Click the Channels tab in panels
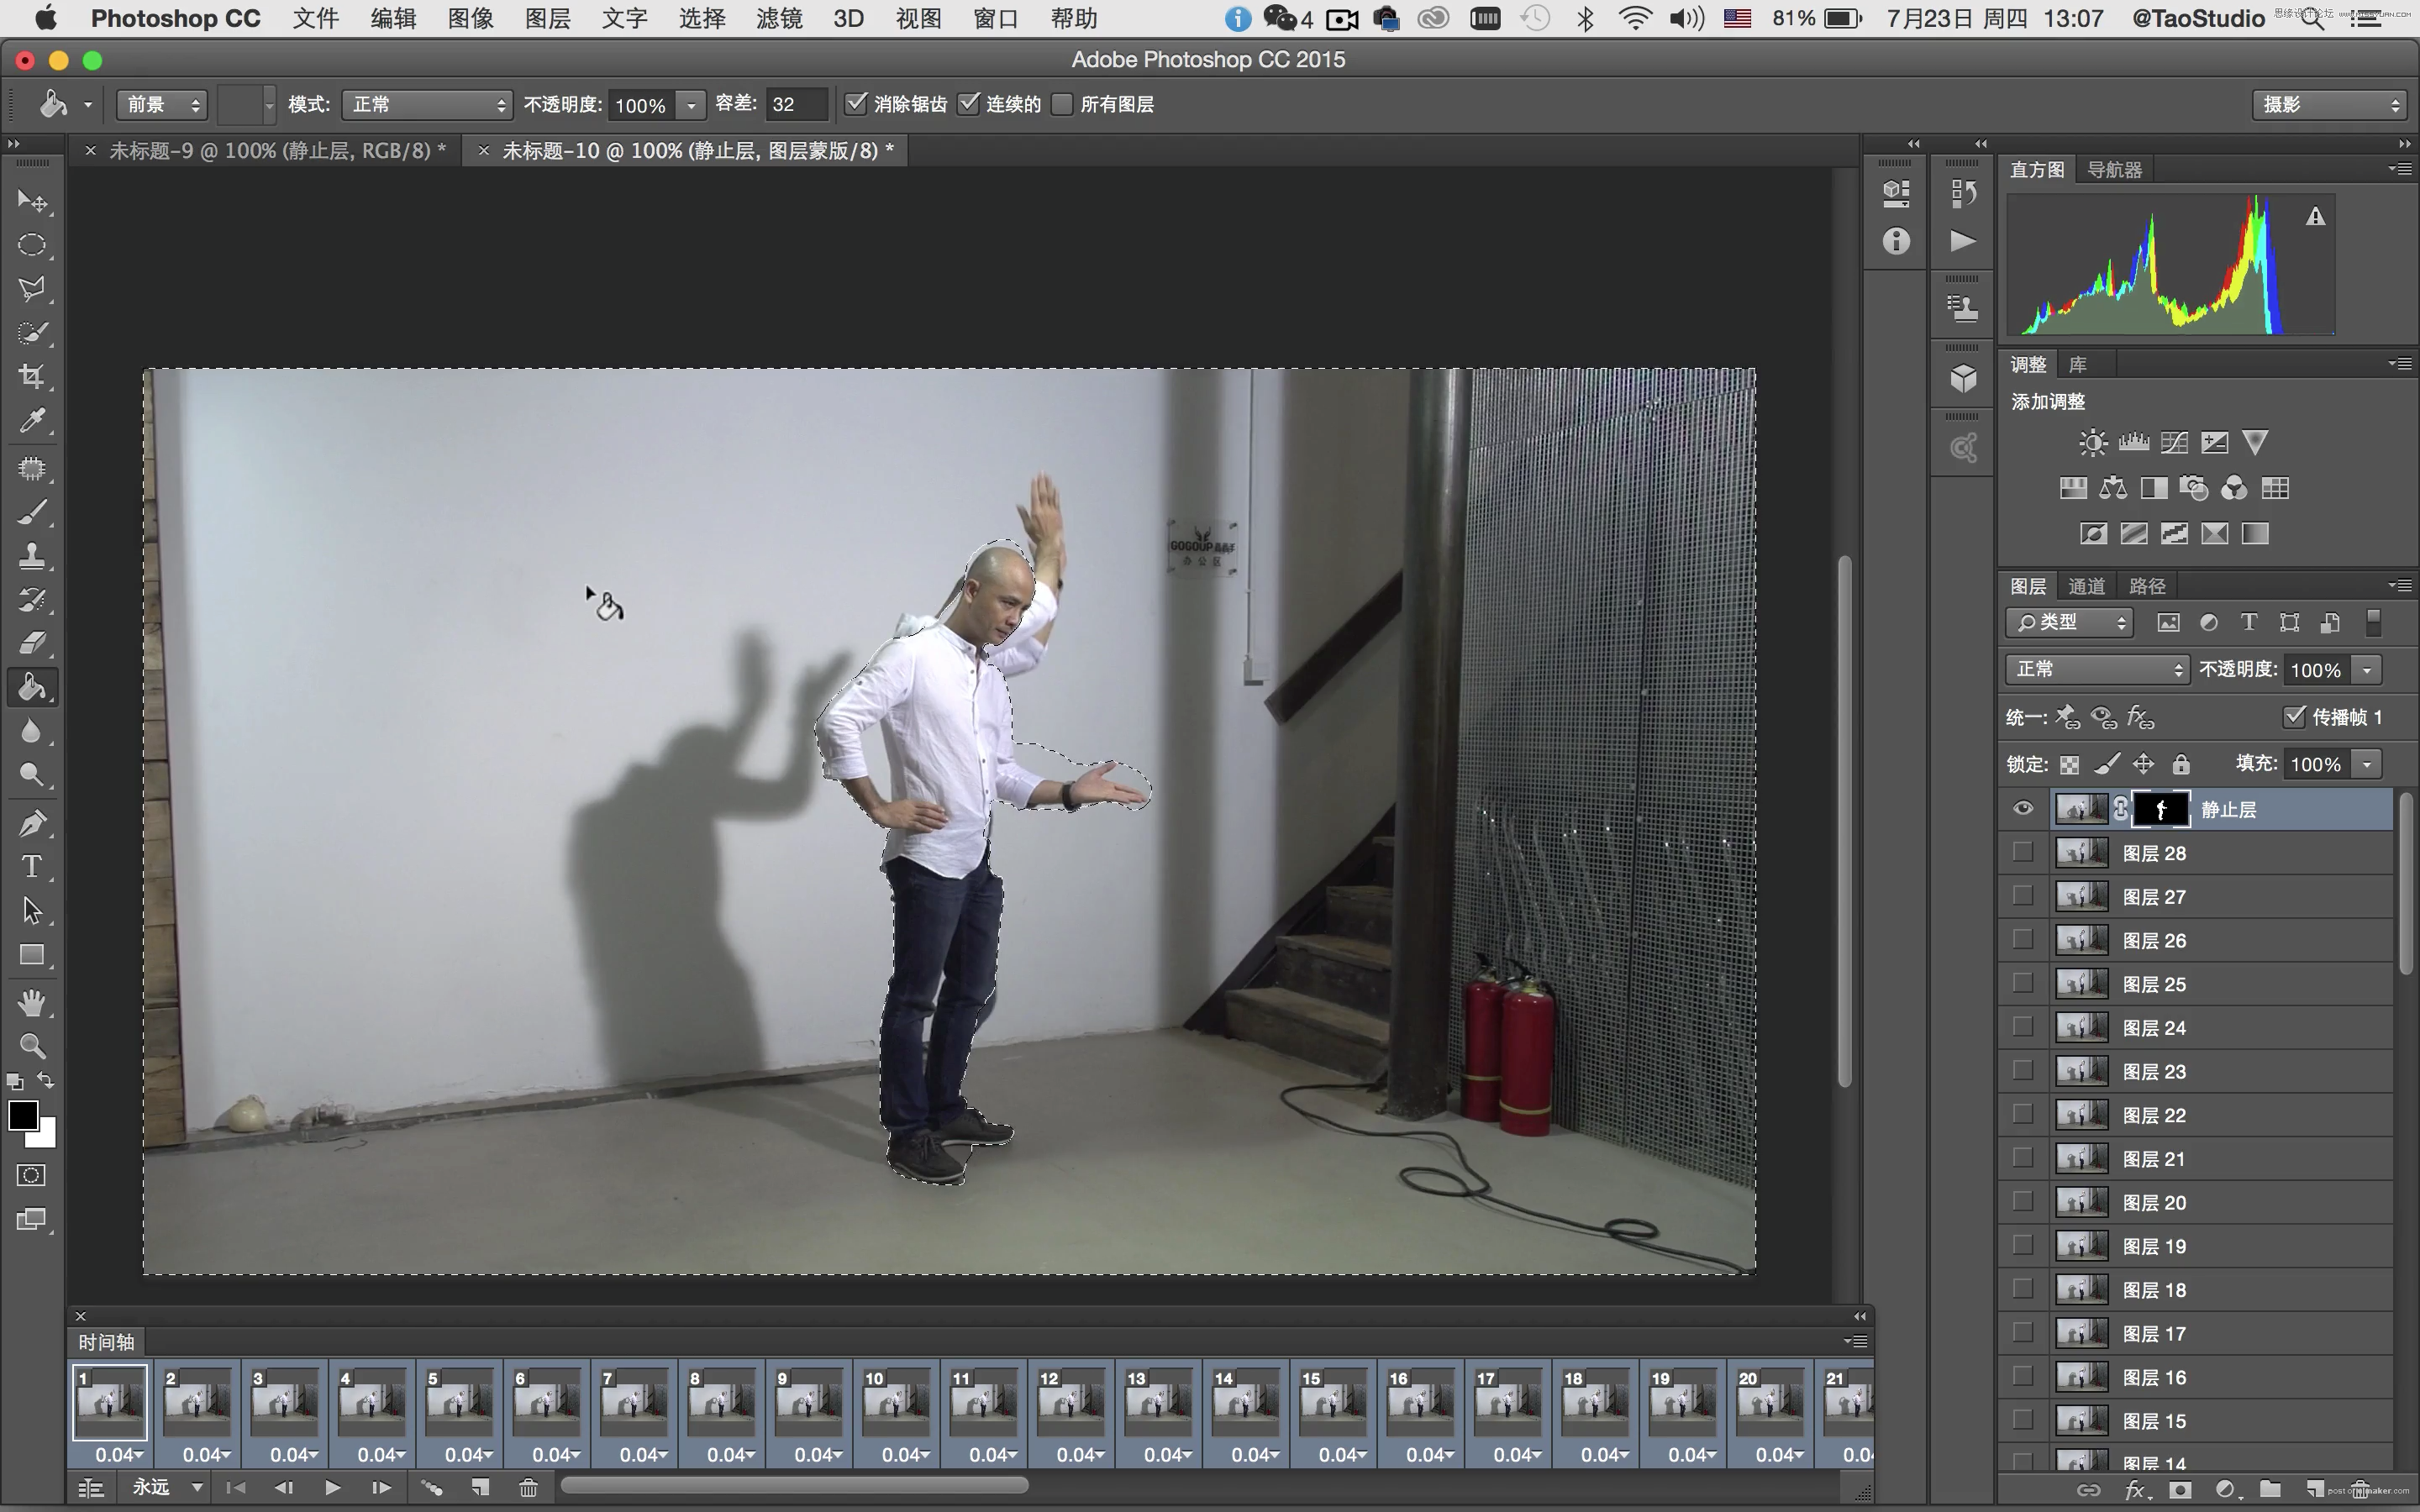 (2084, 585)
